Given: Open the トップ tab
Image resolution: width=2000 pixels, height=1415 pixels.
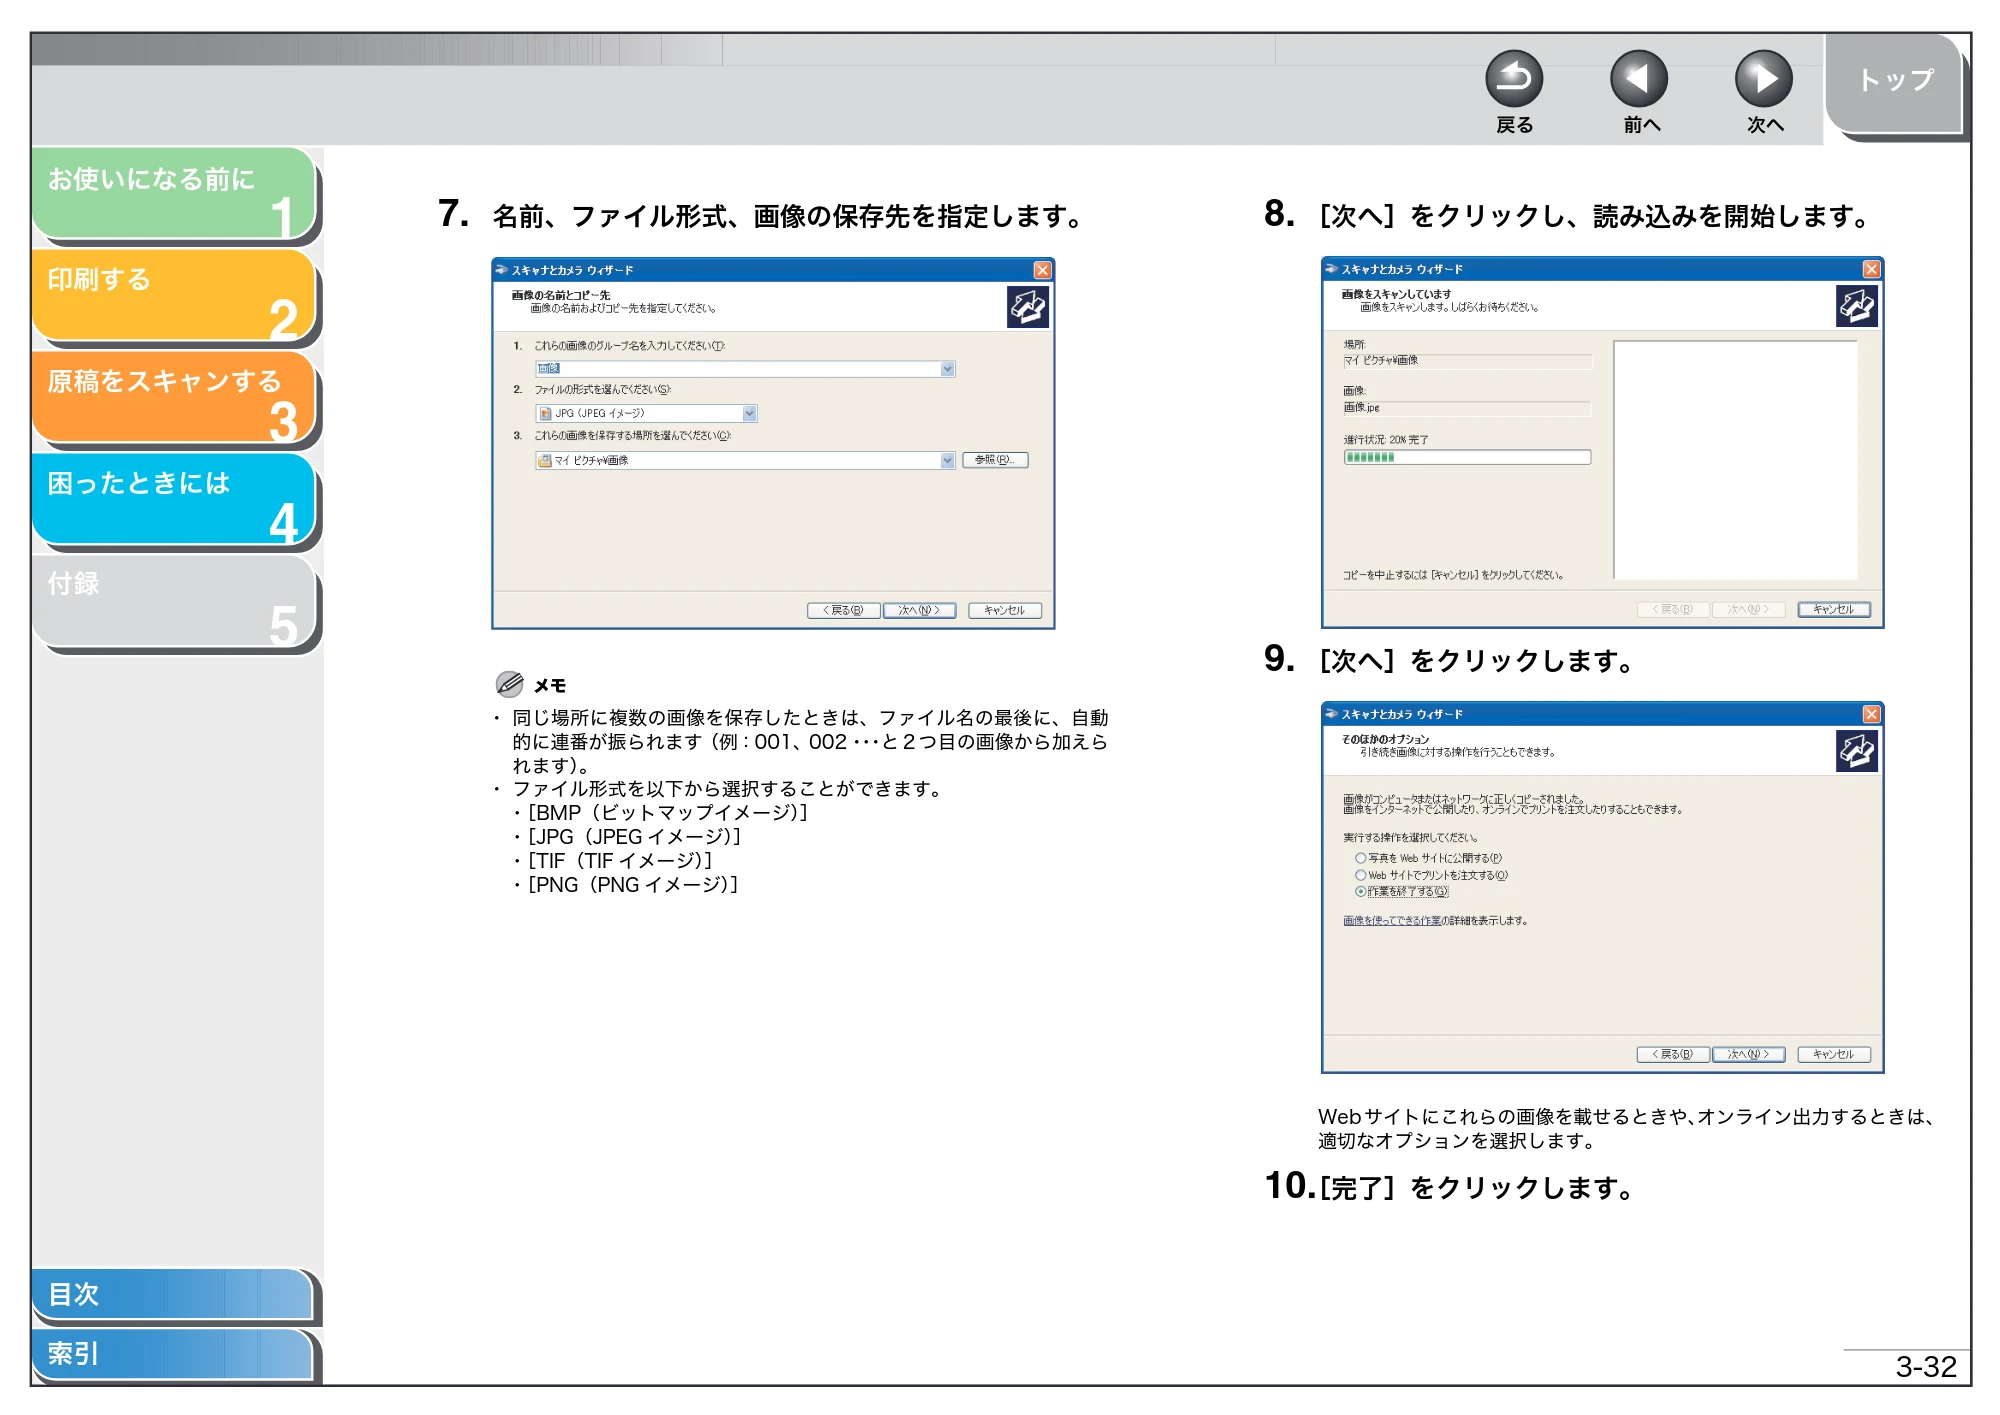Looking at the screenshot, I should [x=1895, y=82].
